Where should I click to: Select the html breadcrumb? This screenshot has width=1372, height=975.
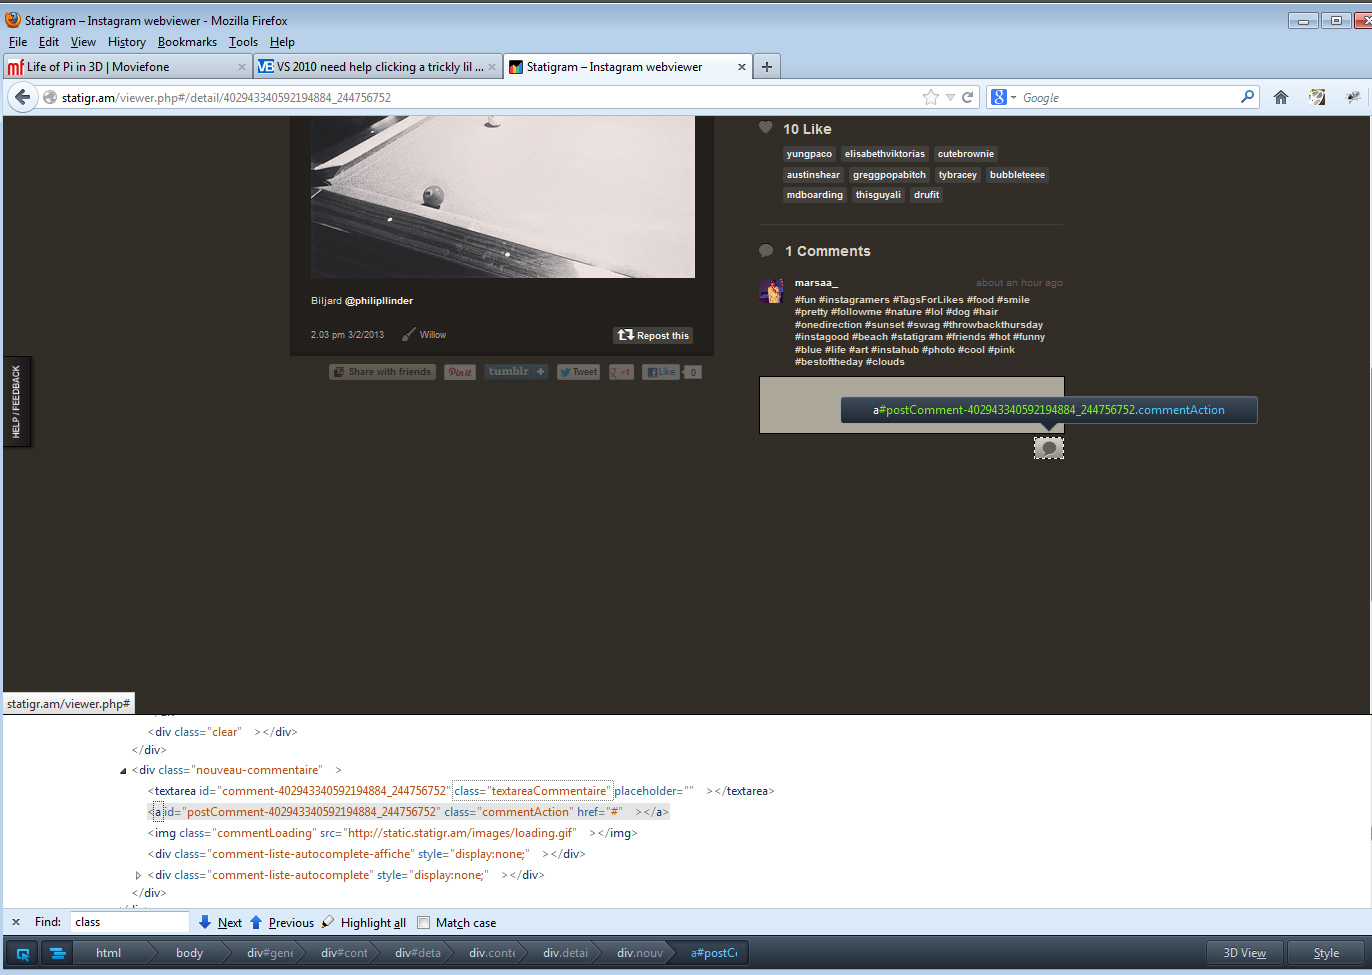(108, 953)
